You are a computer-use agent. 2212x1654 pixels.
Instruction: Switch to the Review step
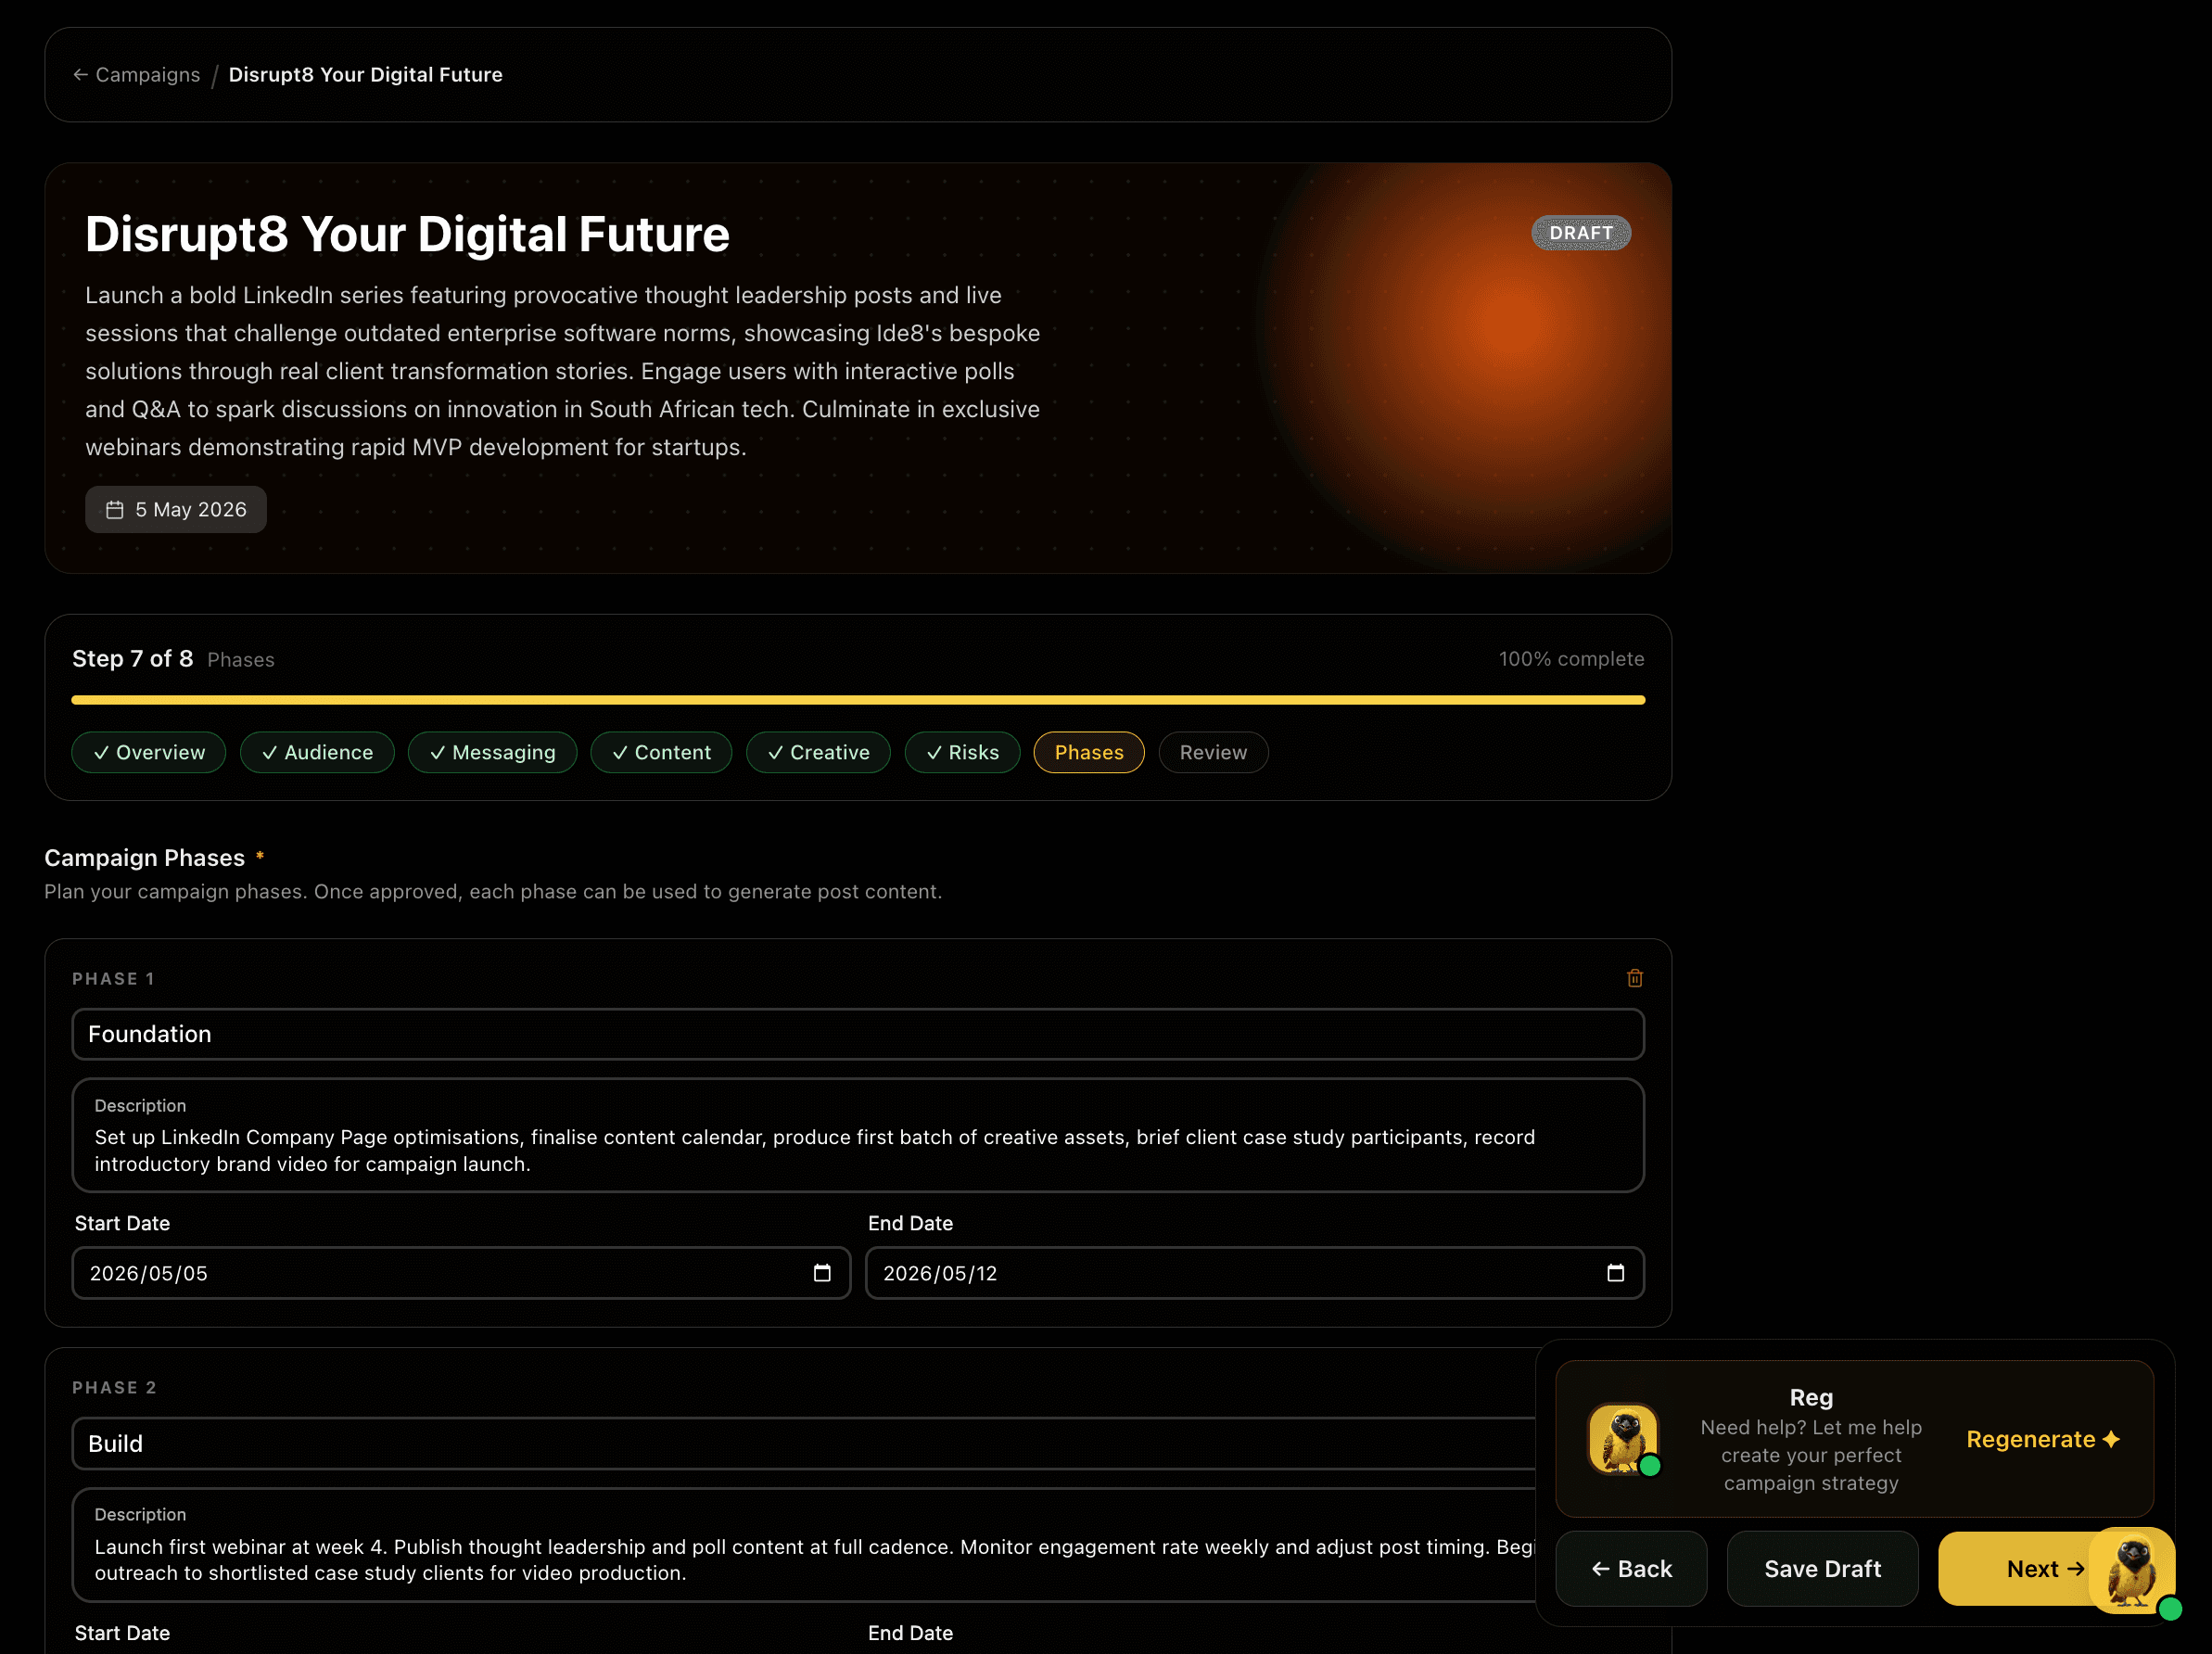[1213, 753]
